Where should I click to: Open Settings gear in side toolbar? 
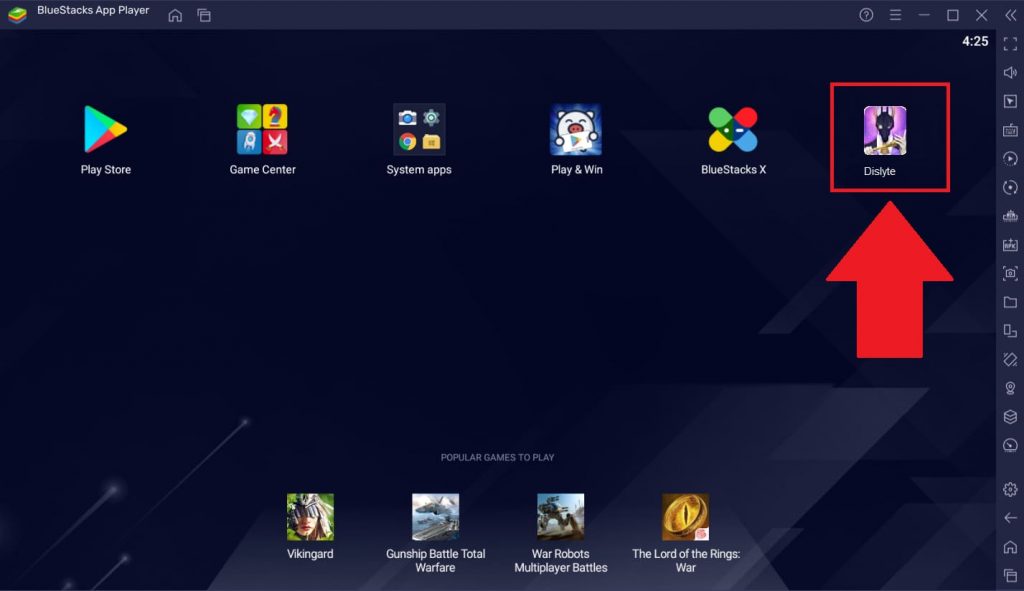pos(1010,489)
